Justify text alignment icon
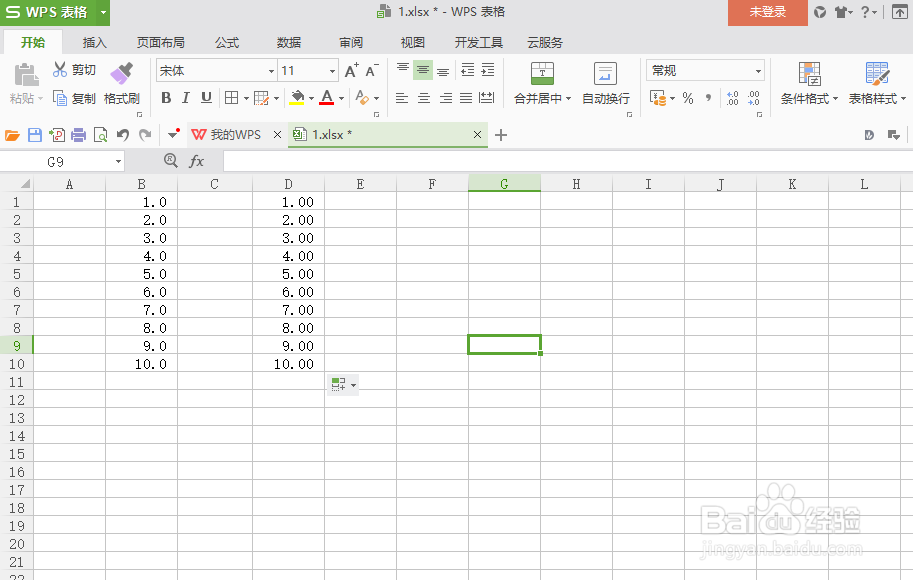Screen dimensions: 913x580 click(x=466, y=98)
